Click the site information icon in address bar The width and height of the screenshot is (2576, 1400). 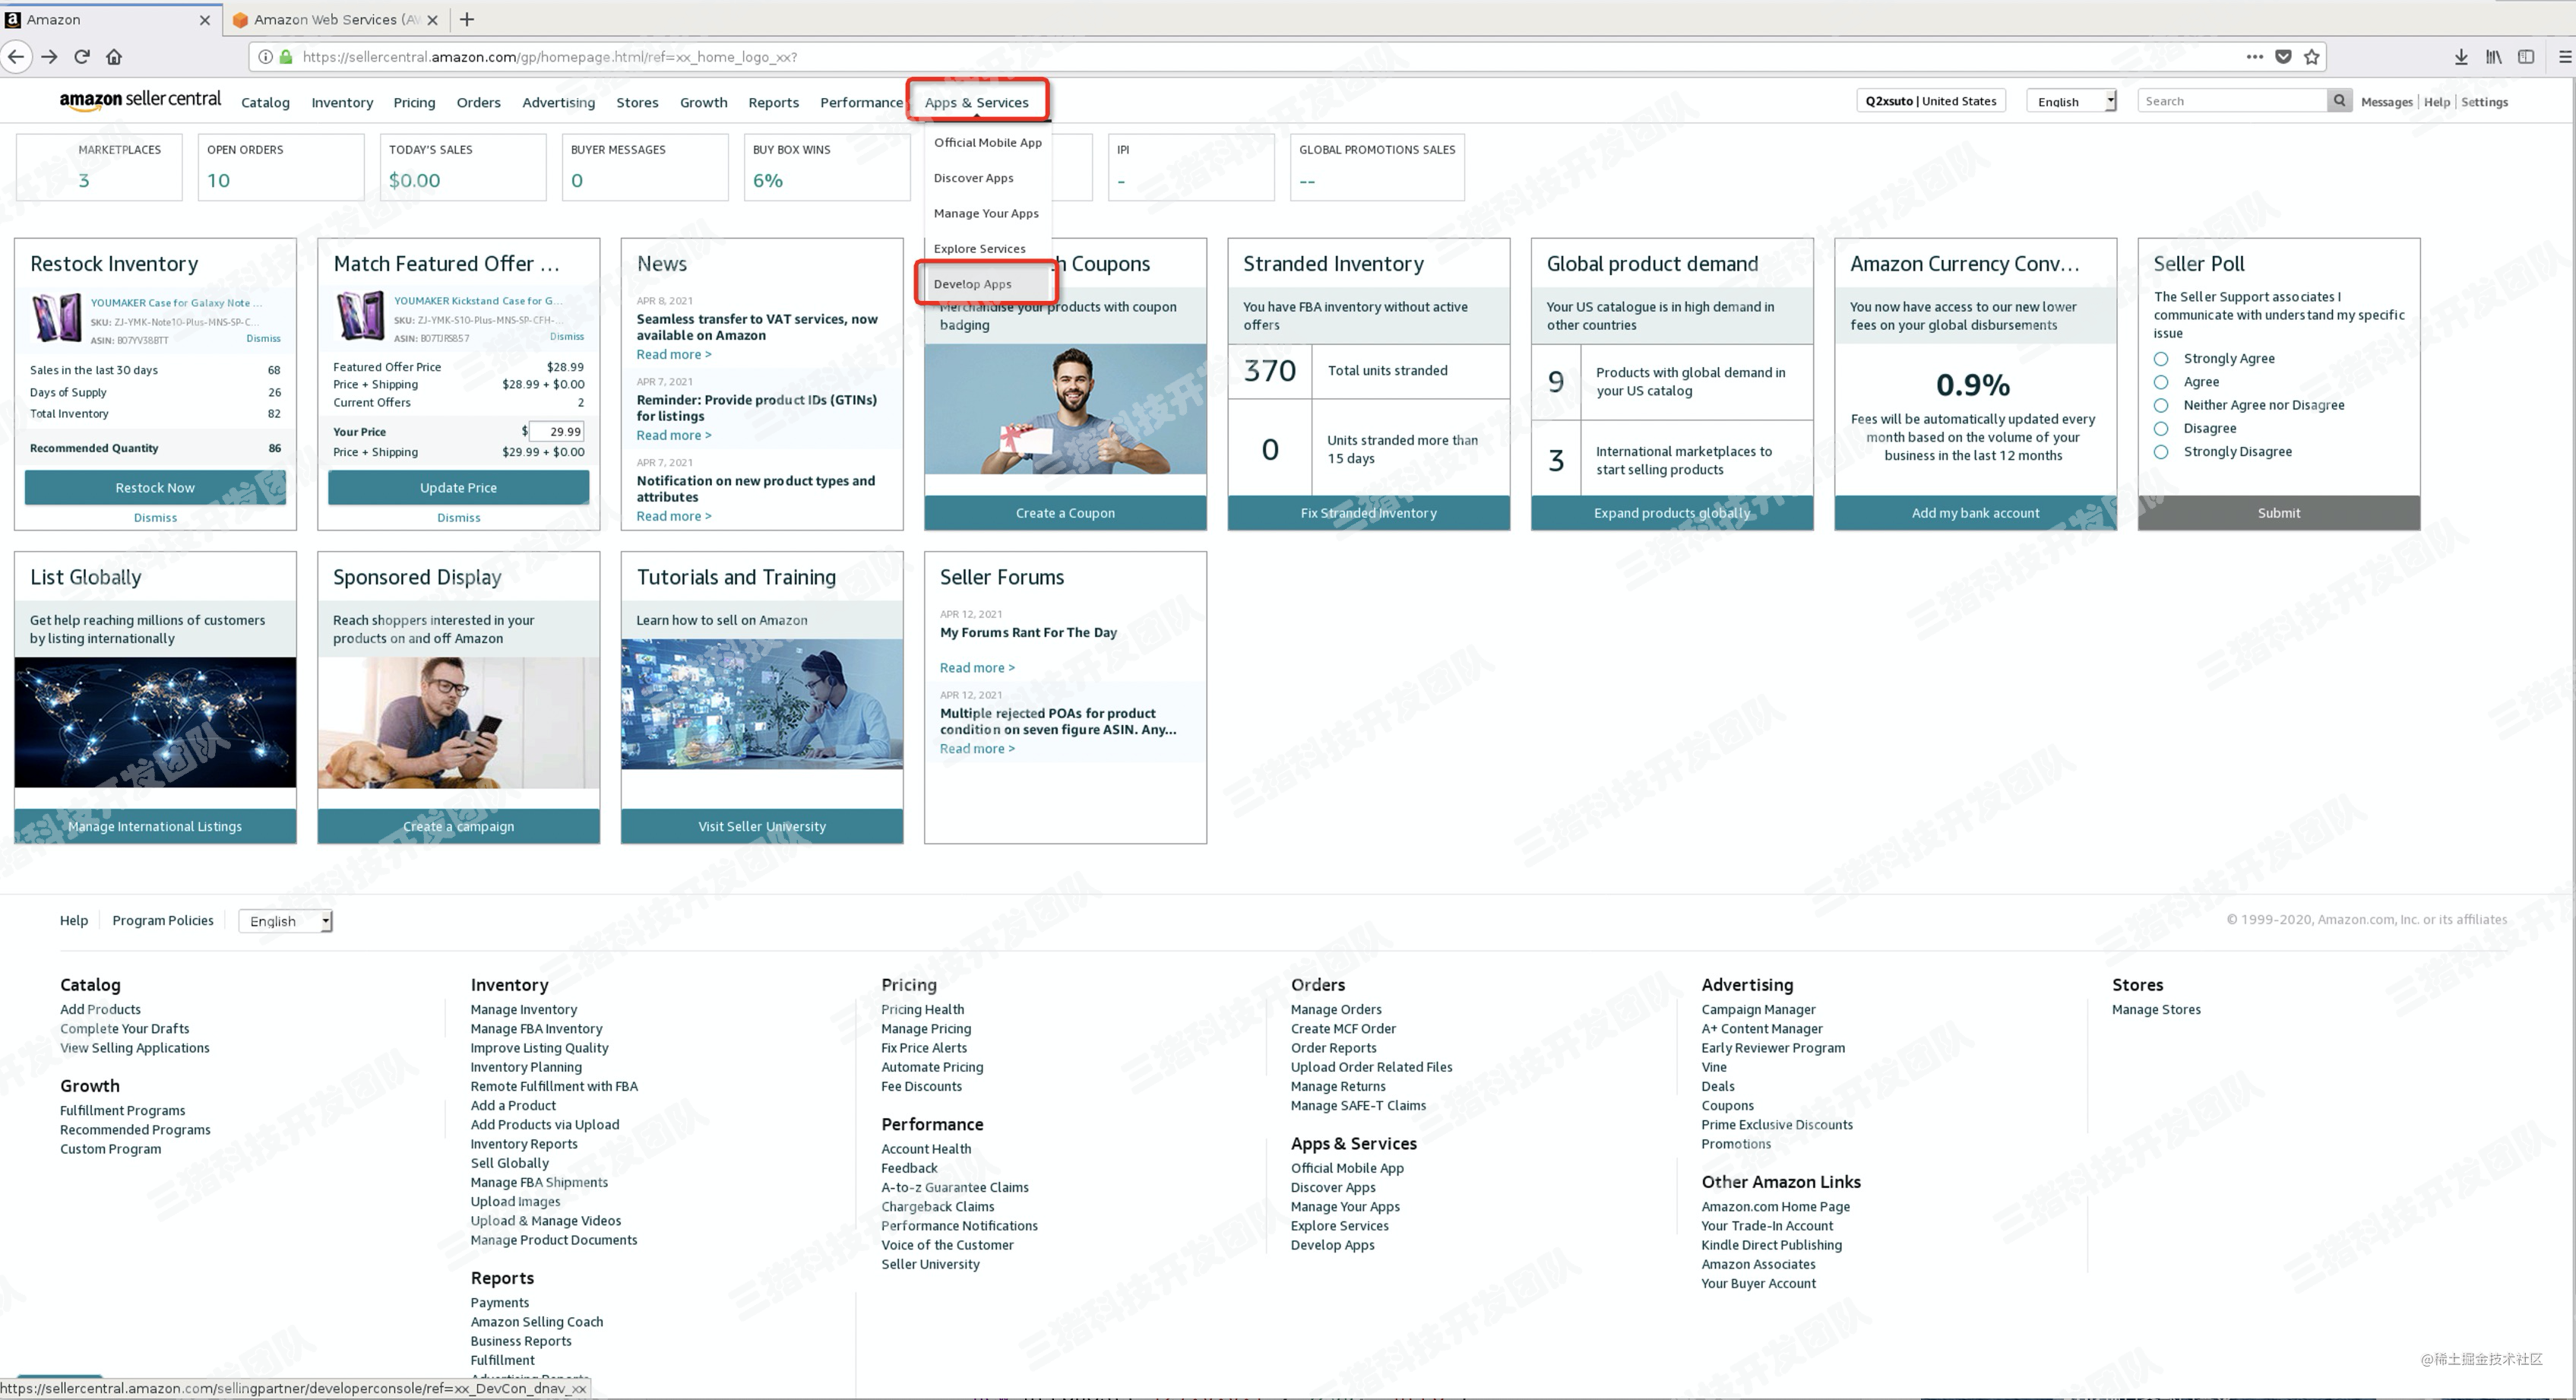click(265, 57)
